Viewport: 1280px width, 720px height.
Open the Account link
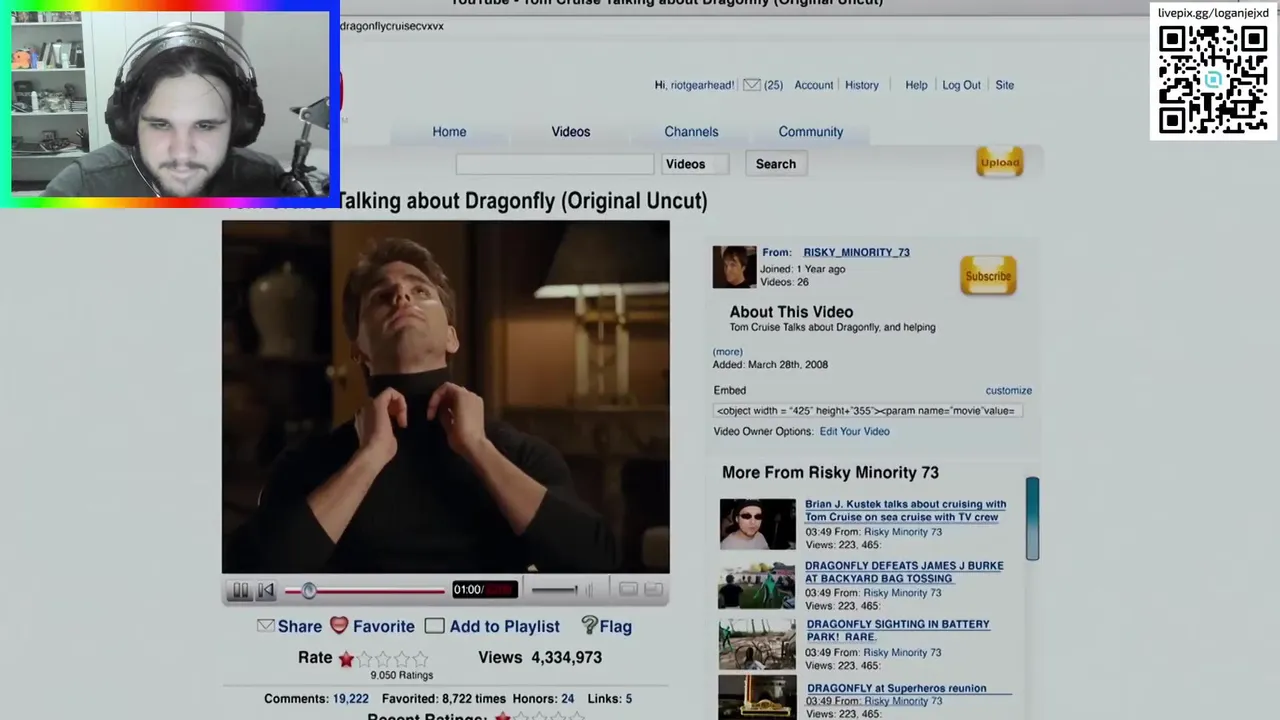point(813,85)
